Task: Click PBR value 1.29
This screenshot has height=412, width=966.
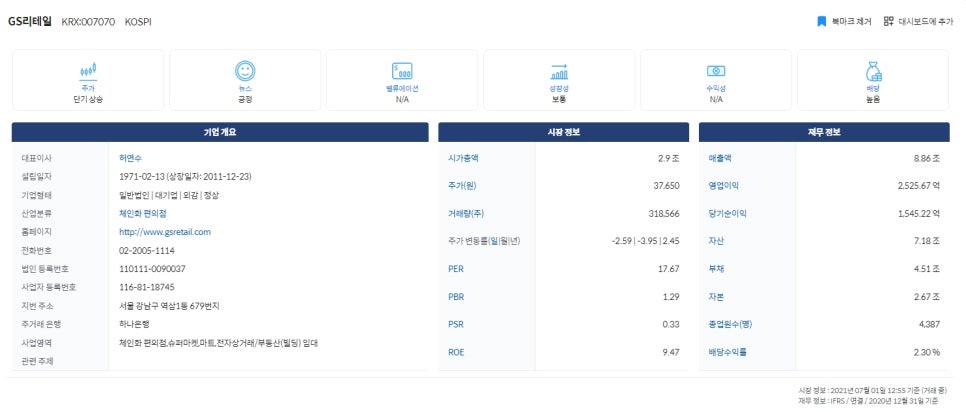Action: tap(671, 297)
